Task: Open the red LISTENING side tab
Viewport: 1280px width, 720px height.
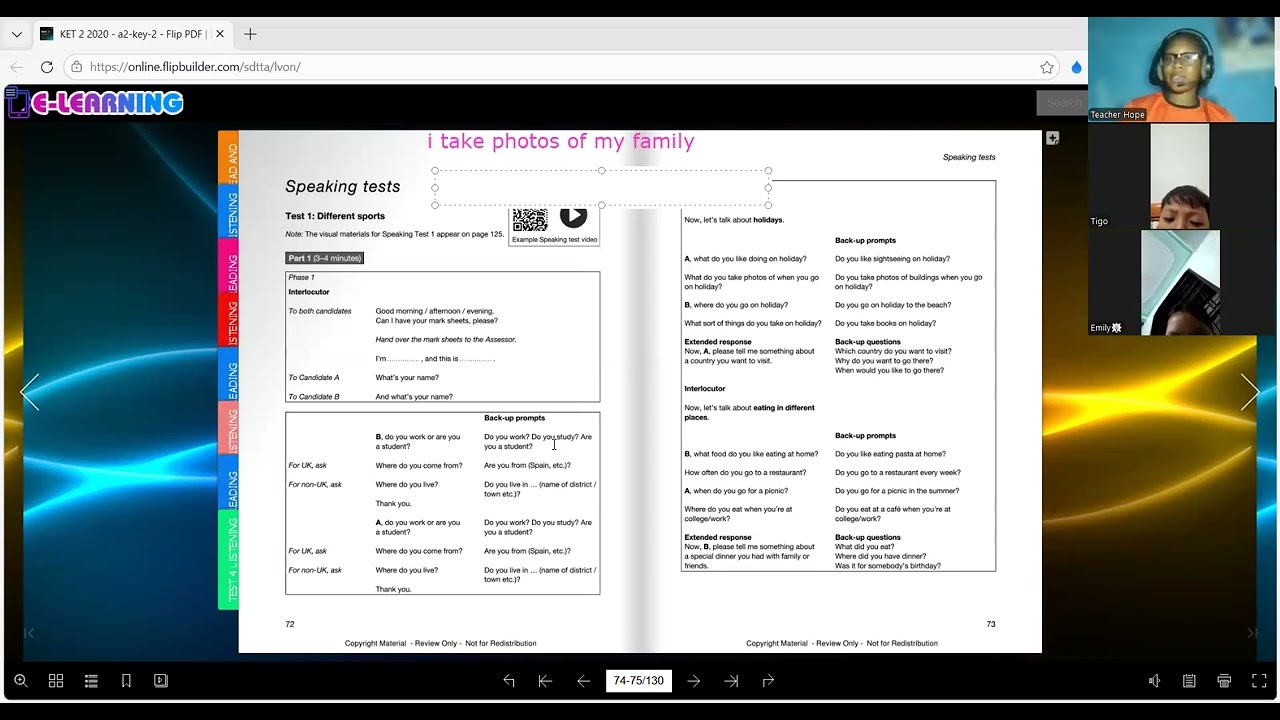Action: pos(229,321)
